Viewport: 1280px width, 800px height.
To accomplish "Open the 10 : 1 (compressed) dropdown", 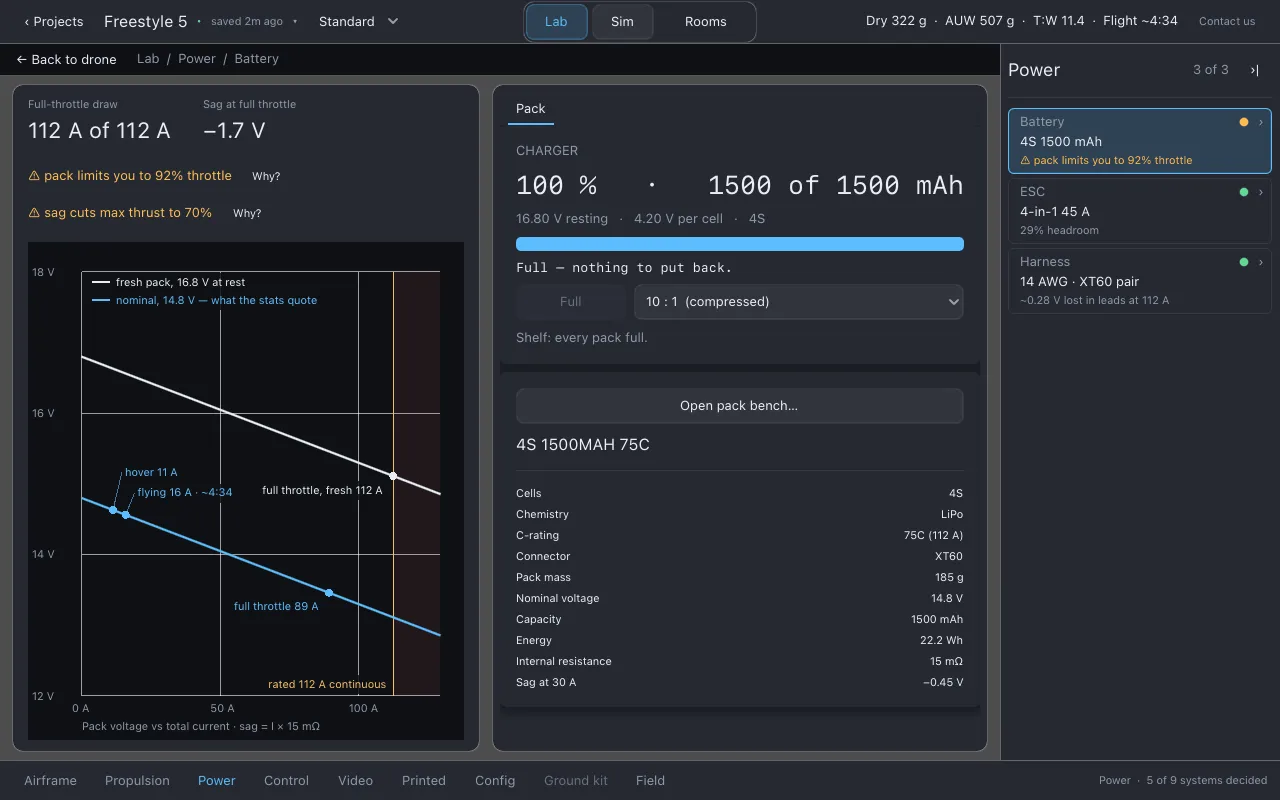I will click(798, 302).
